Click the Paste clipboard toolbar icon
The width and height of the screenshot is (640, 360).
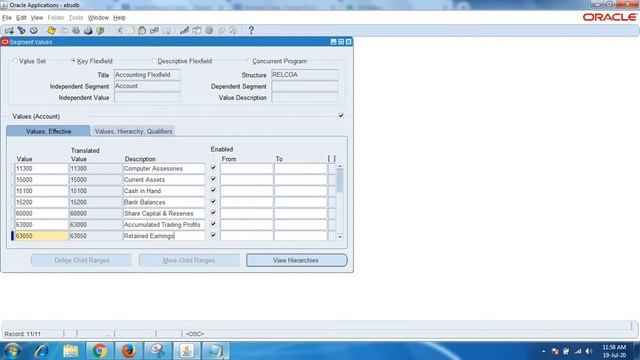point(142,31)
